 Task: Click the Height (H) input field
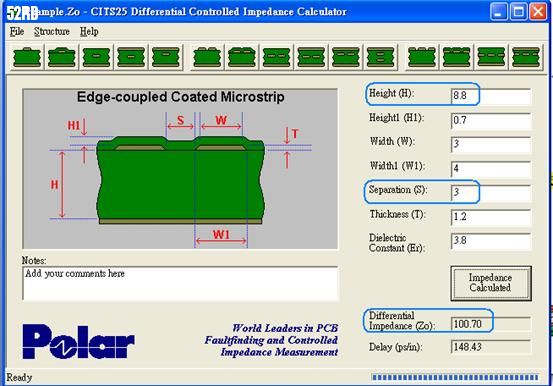click(491, 96)
